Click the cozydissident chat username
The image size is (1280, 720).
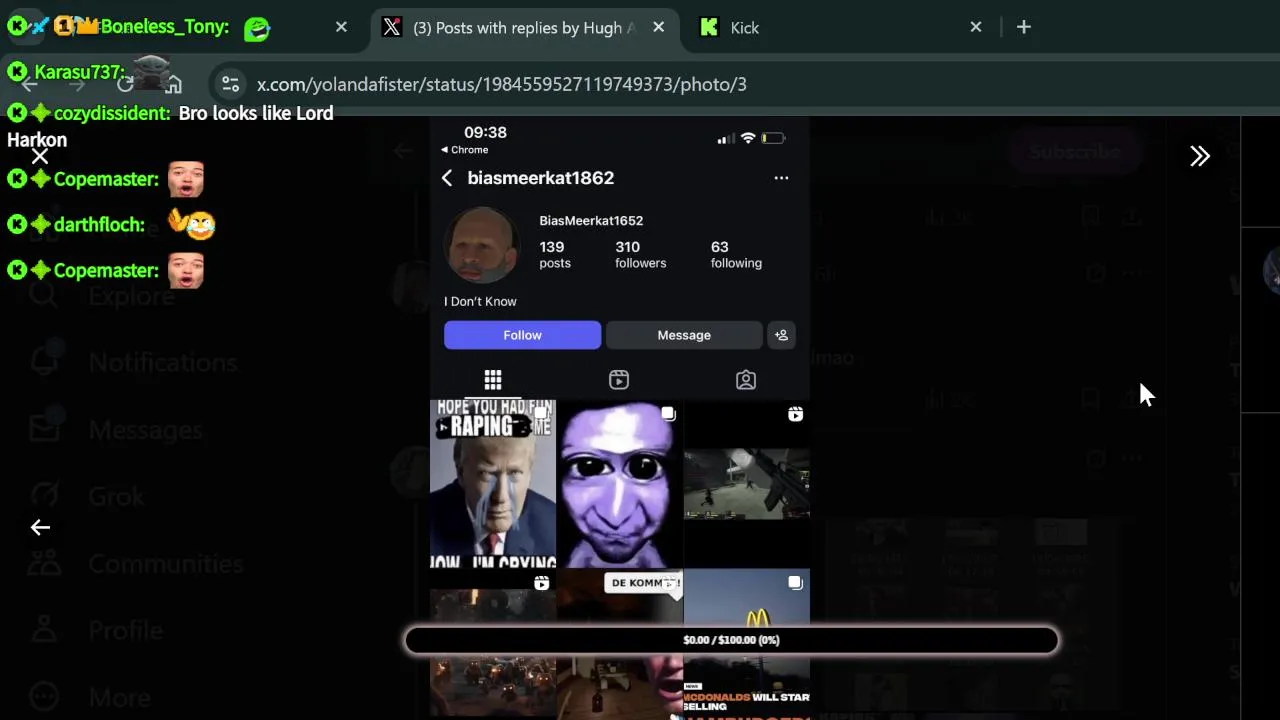pos(112,113)
